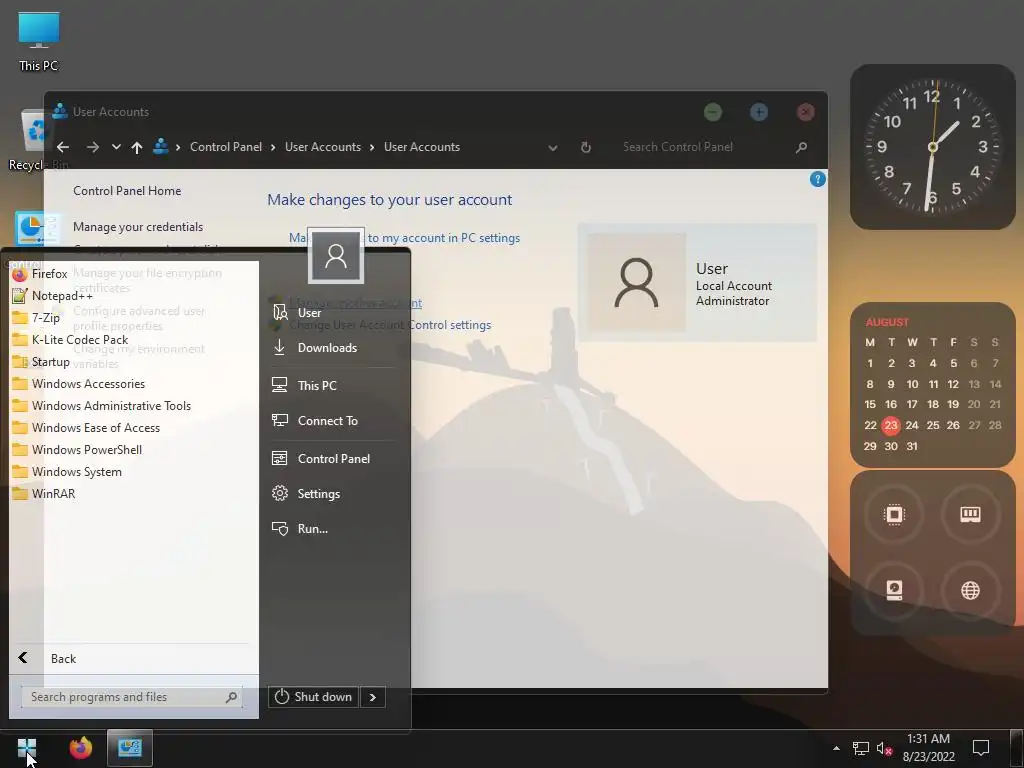Screen dimensions: 1024x768
Task: Select August 31 on calendar widget
Action: click(x=912, y=446)
